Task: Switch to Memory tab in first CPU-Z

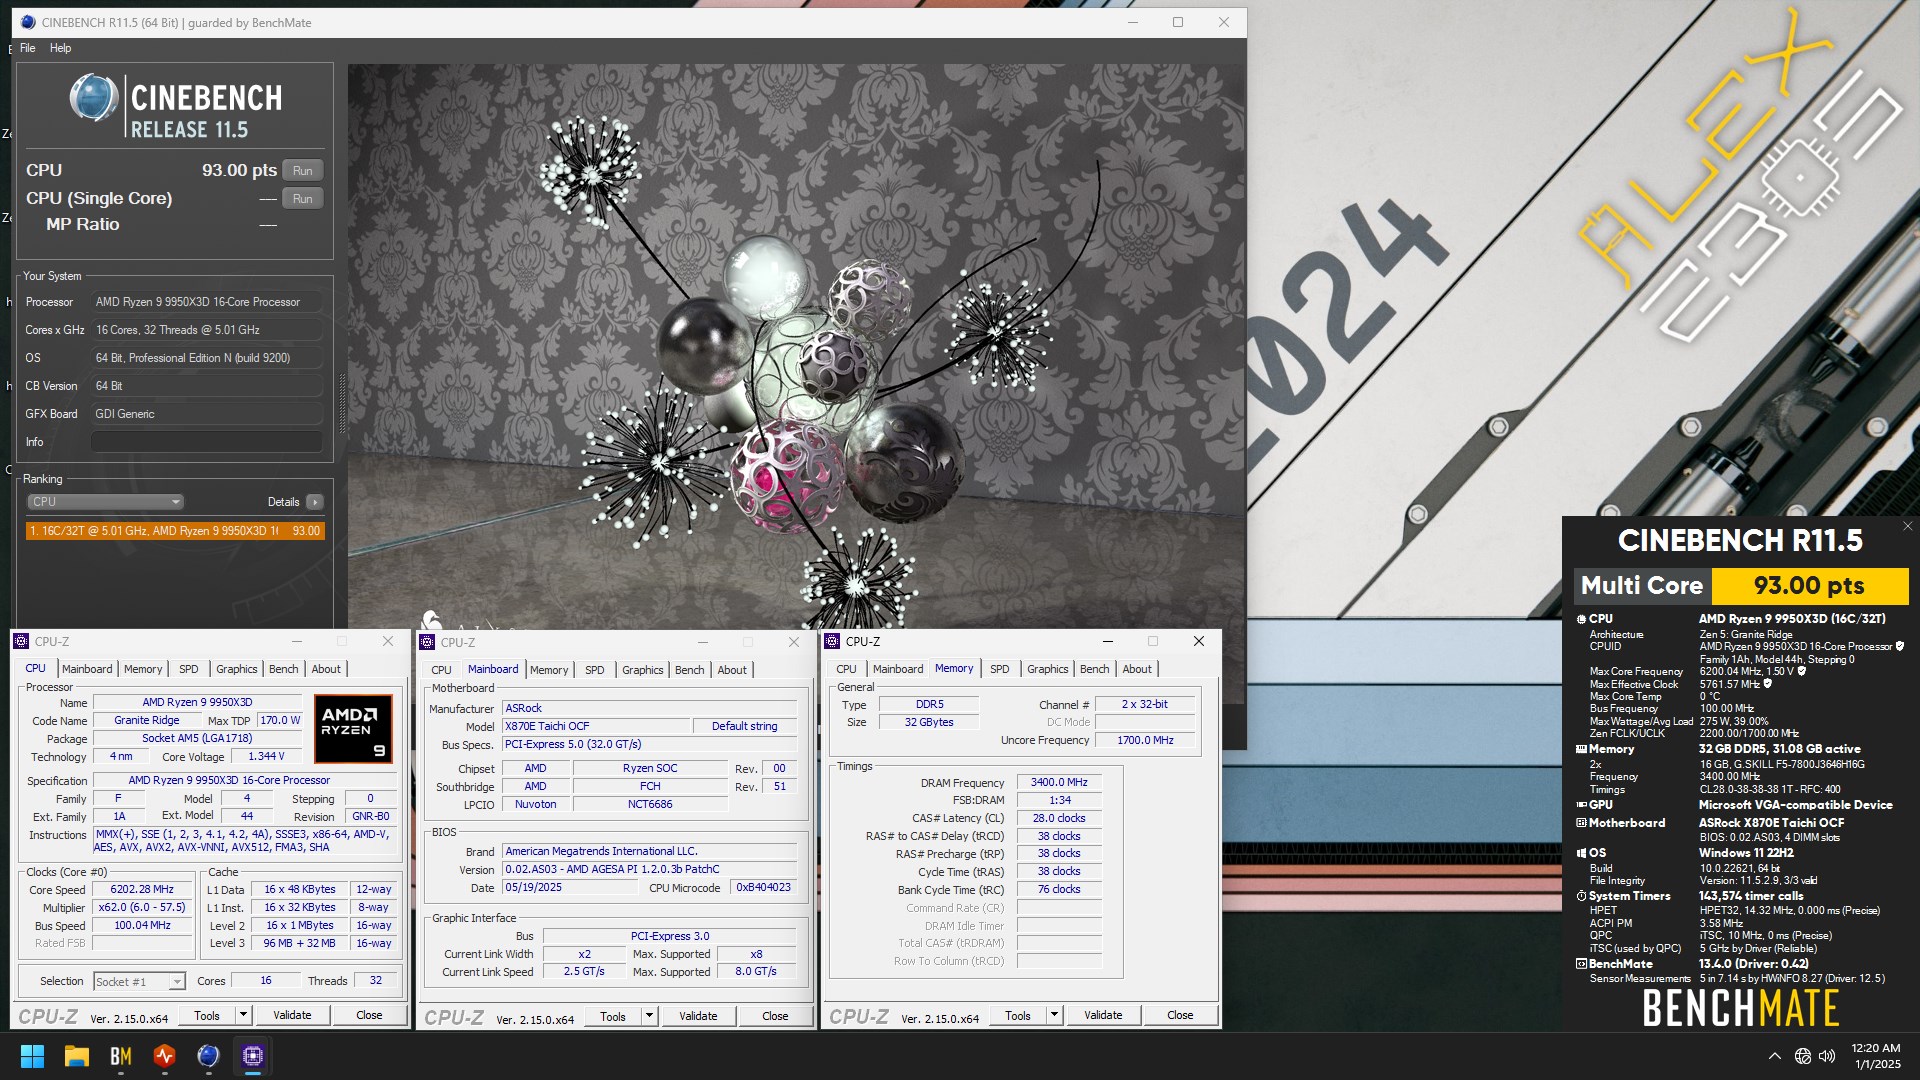Action: click(x=143, y=669)
